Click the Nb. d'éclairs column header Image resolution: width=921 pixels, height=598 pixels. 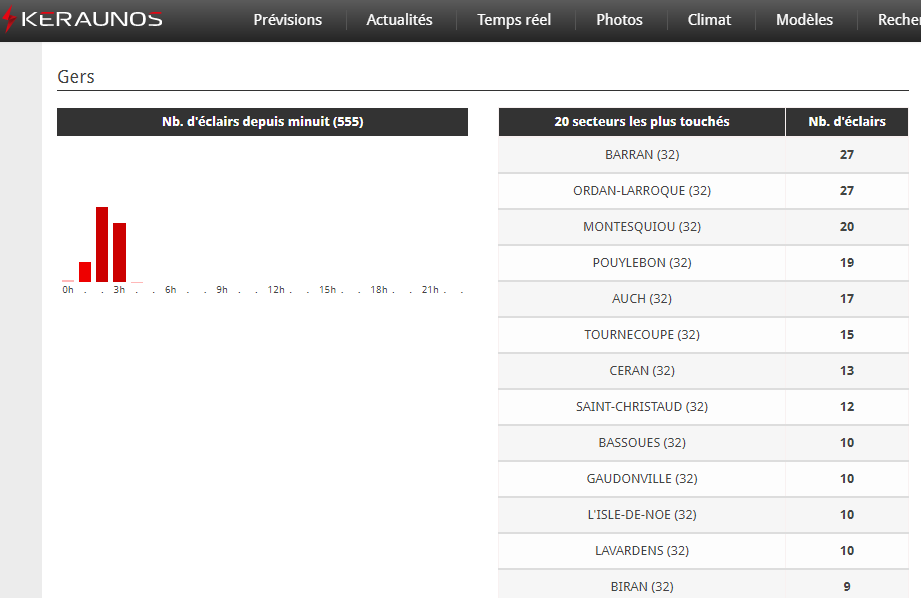click(847, 122)
